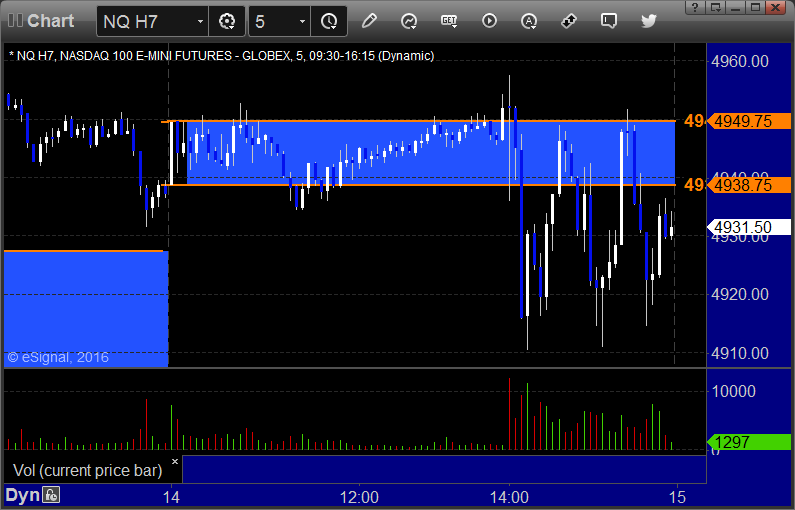Image resolution: width=795 pixels, height=510 pixels.
Task: Open the GET studies menu icon
Action: (x=449, y=21)
